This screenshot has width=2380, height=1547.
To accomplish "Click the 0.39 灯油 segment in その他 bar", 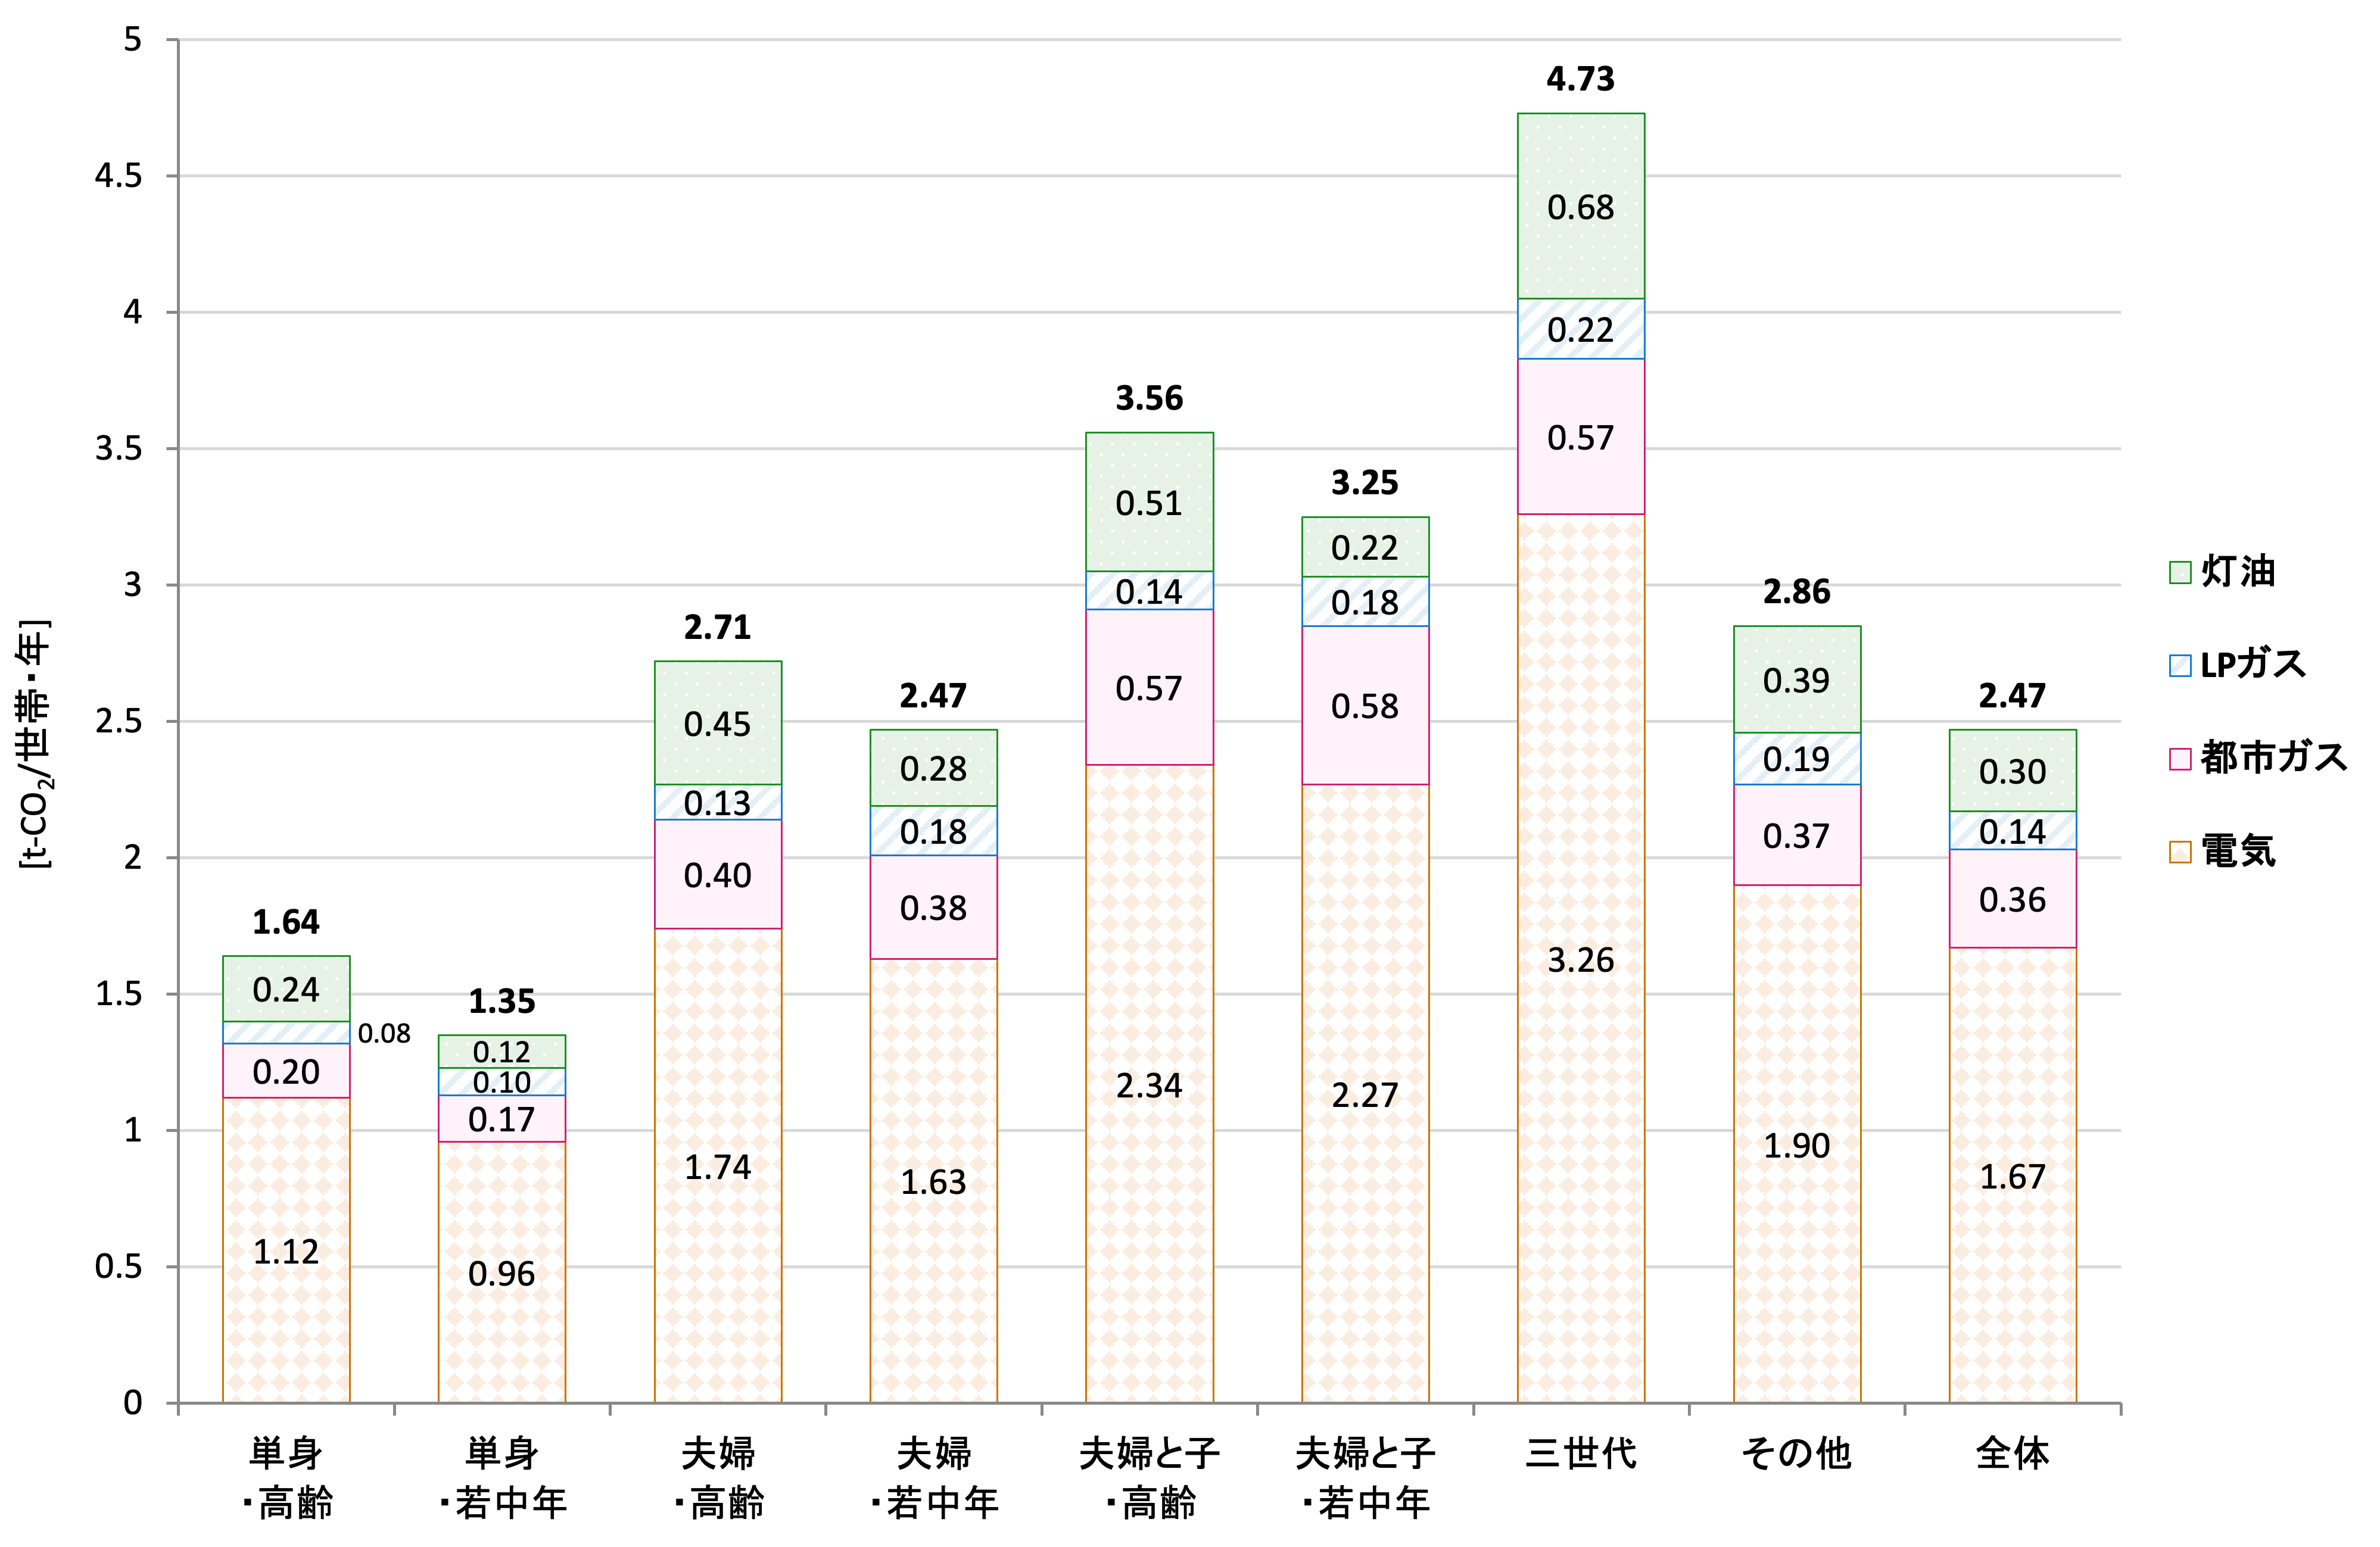I will pos(1796,680).
